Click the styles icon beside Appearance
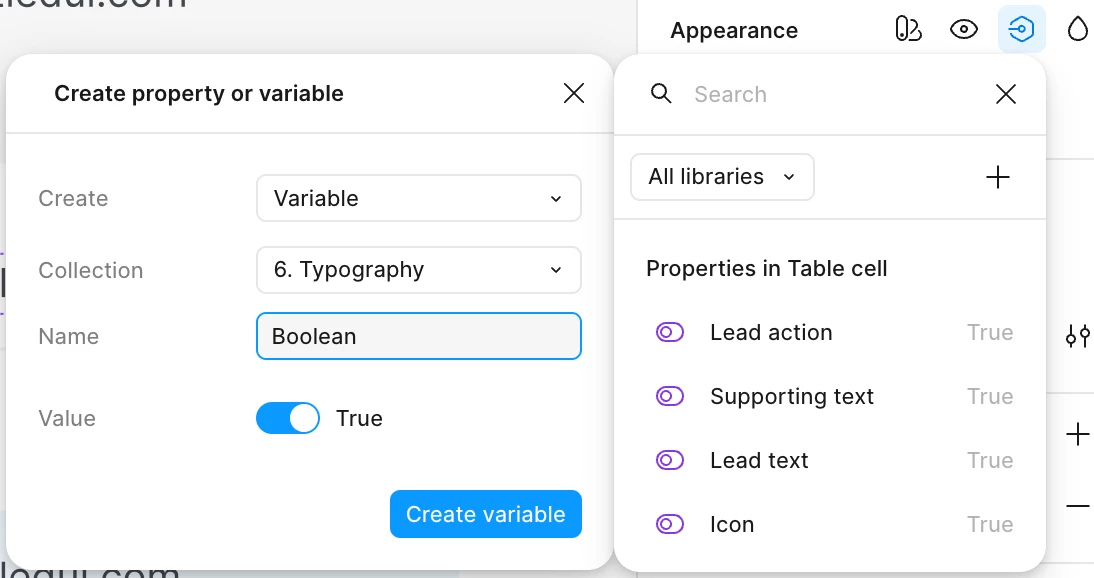This screenshot has height=578, width=1094. pos(907,30)
